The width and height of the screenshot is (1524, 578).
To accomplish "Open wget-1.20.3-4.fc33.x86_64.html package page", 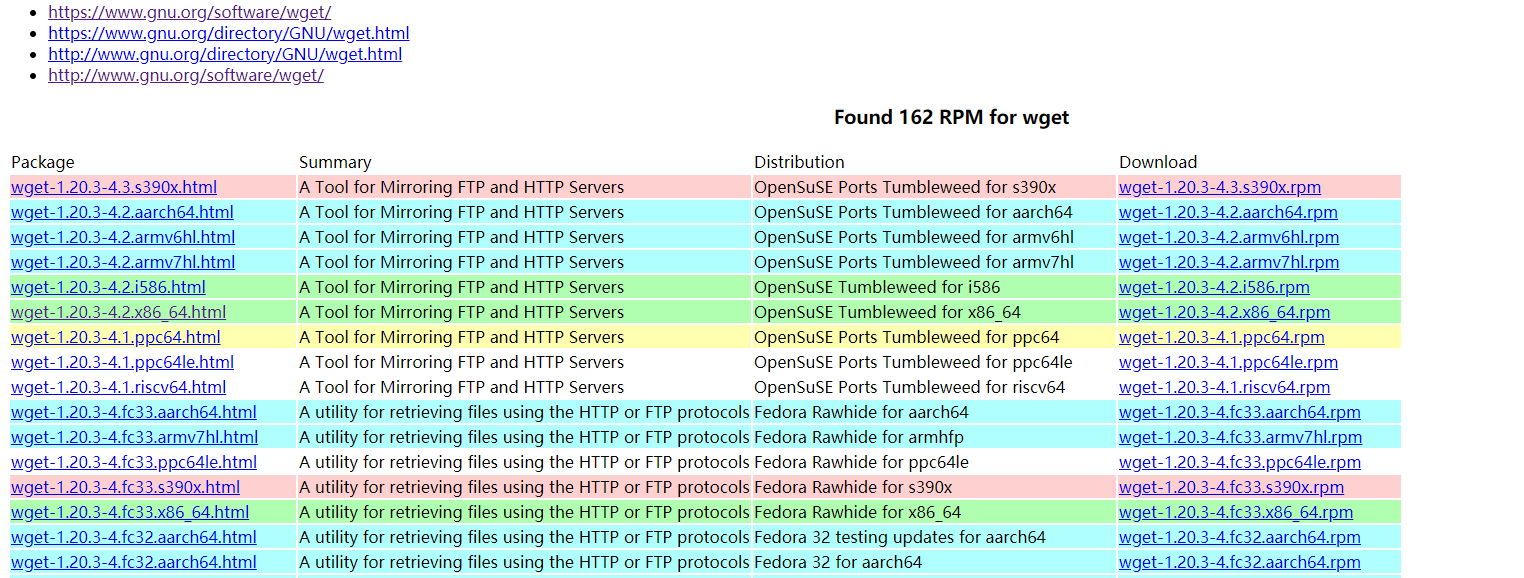I will (132, 512).
